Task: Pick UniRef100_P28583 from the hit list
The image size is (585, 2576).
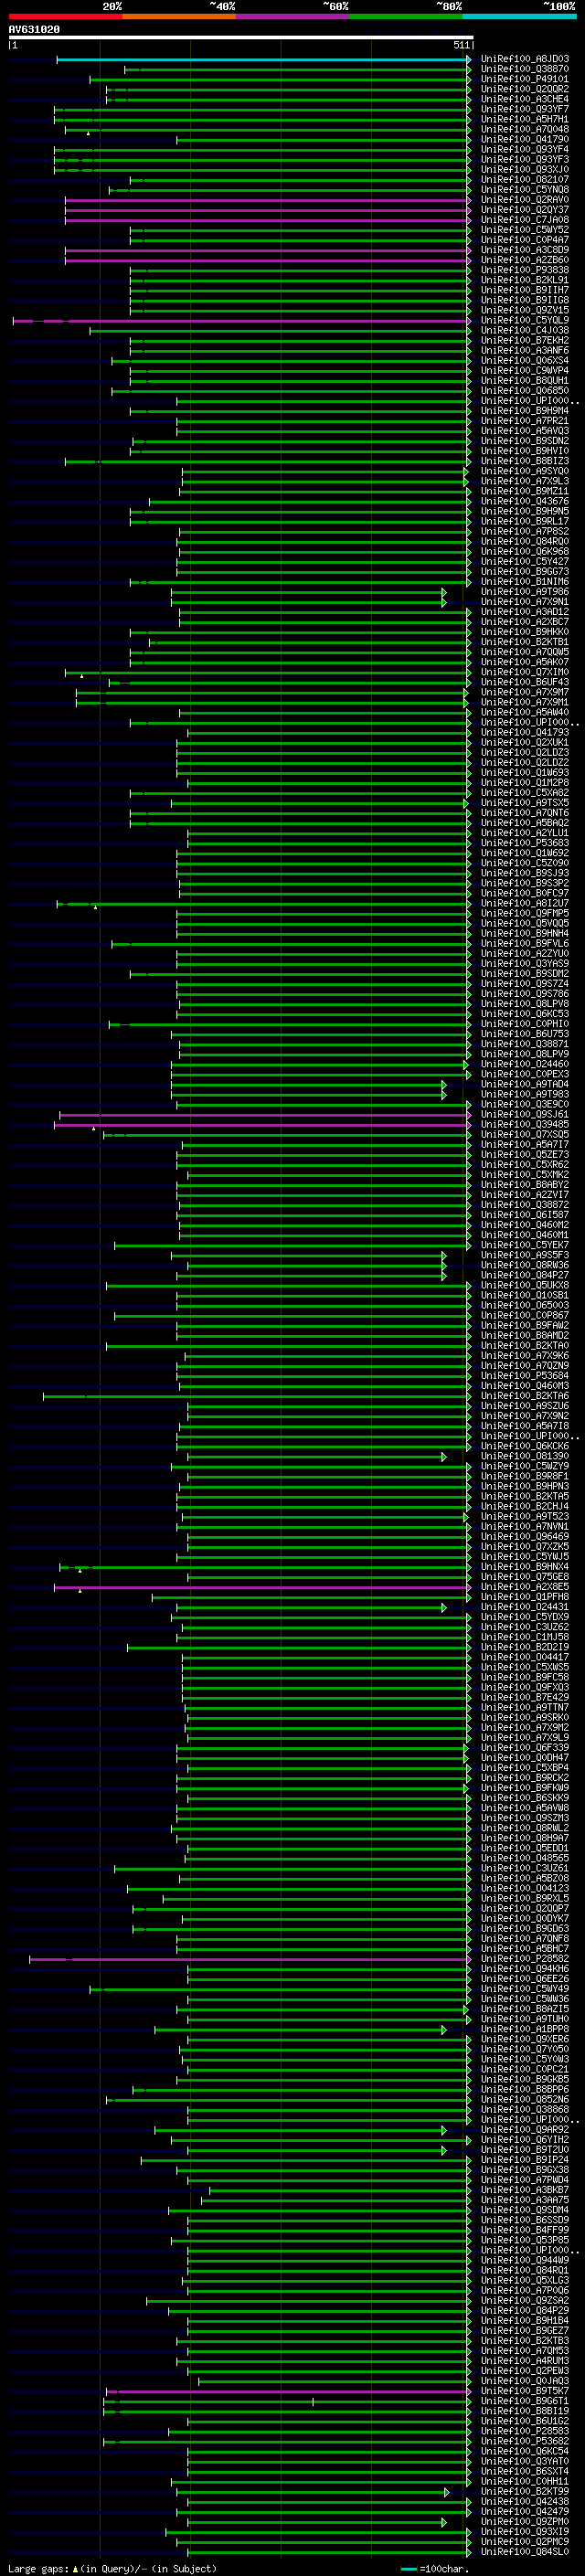Action: [x=525, y=2431]
